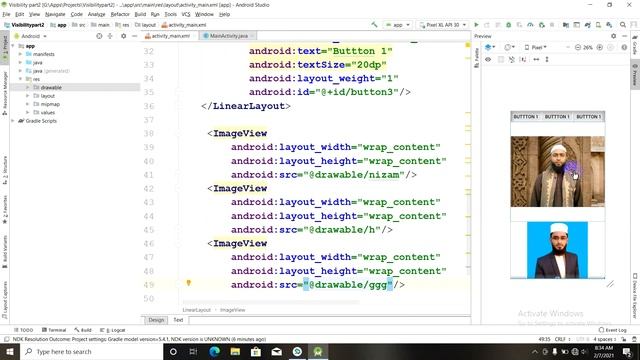The width and height of the screenshot is (640, 360).
Task: Select the layout folder in project tree
Action: point(47,96)
